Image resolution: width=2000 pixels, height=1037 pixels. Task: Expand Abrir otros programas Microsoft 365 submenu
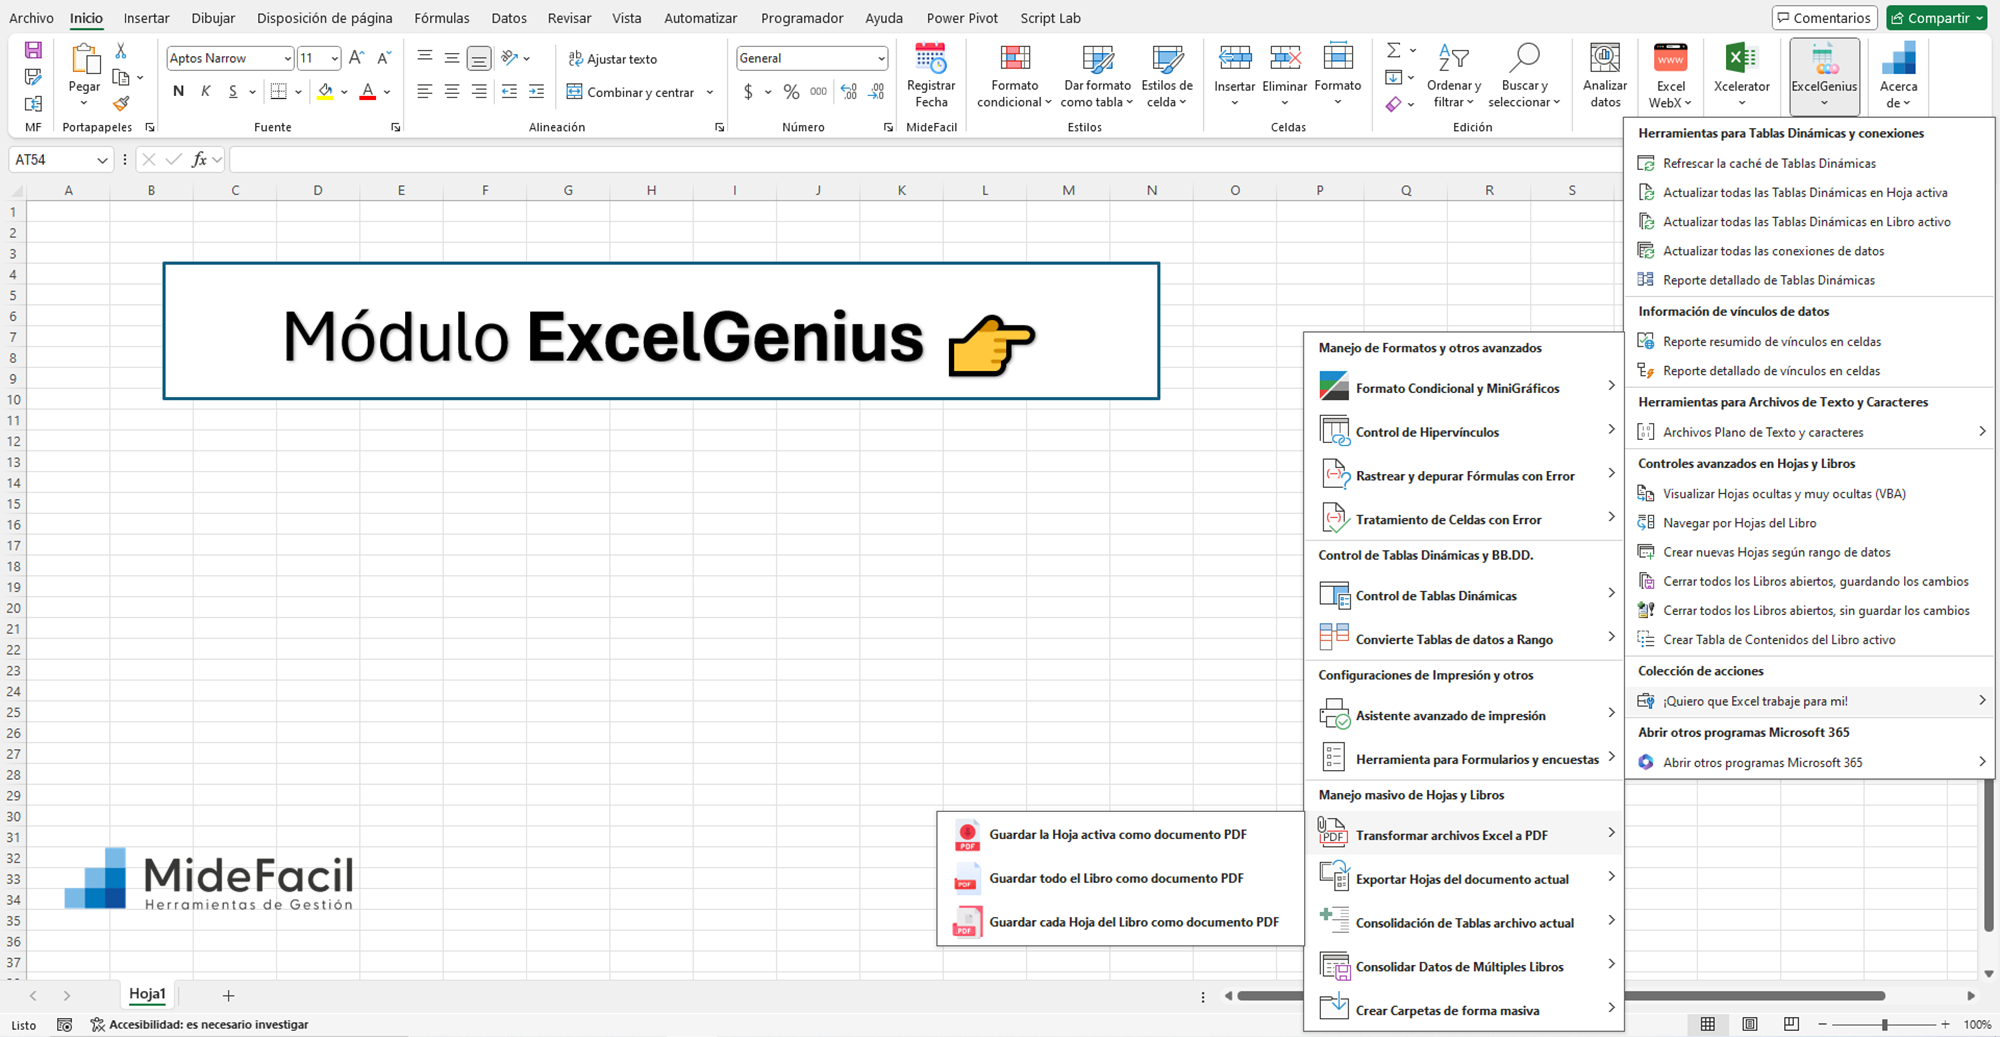(1809, 762)
